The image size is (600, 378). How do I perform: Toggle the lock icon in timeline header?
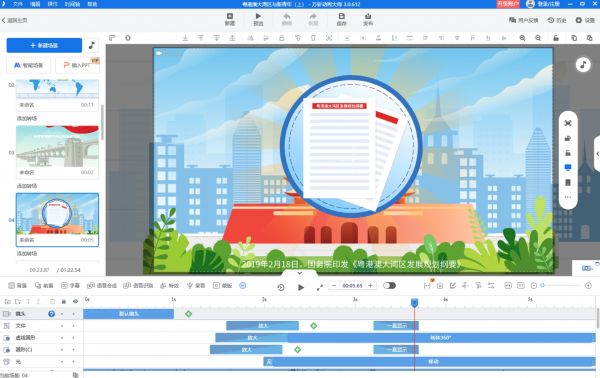(64, 301)
